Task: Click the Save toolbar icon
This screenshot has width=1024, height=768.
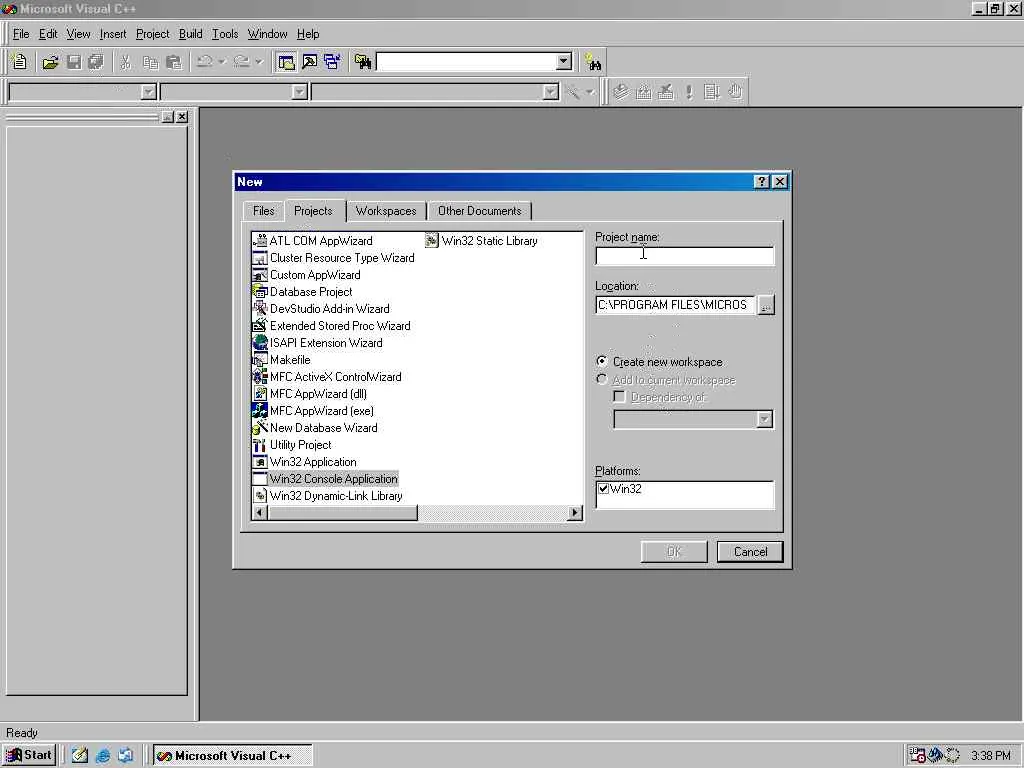Action: (74, 62)
